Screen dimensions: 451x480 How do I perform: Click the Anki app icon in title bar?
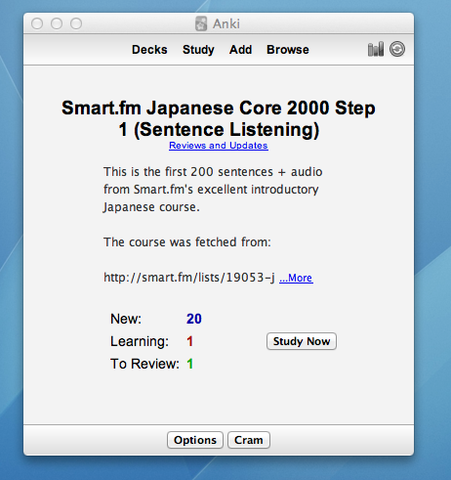click(201, 24)
